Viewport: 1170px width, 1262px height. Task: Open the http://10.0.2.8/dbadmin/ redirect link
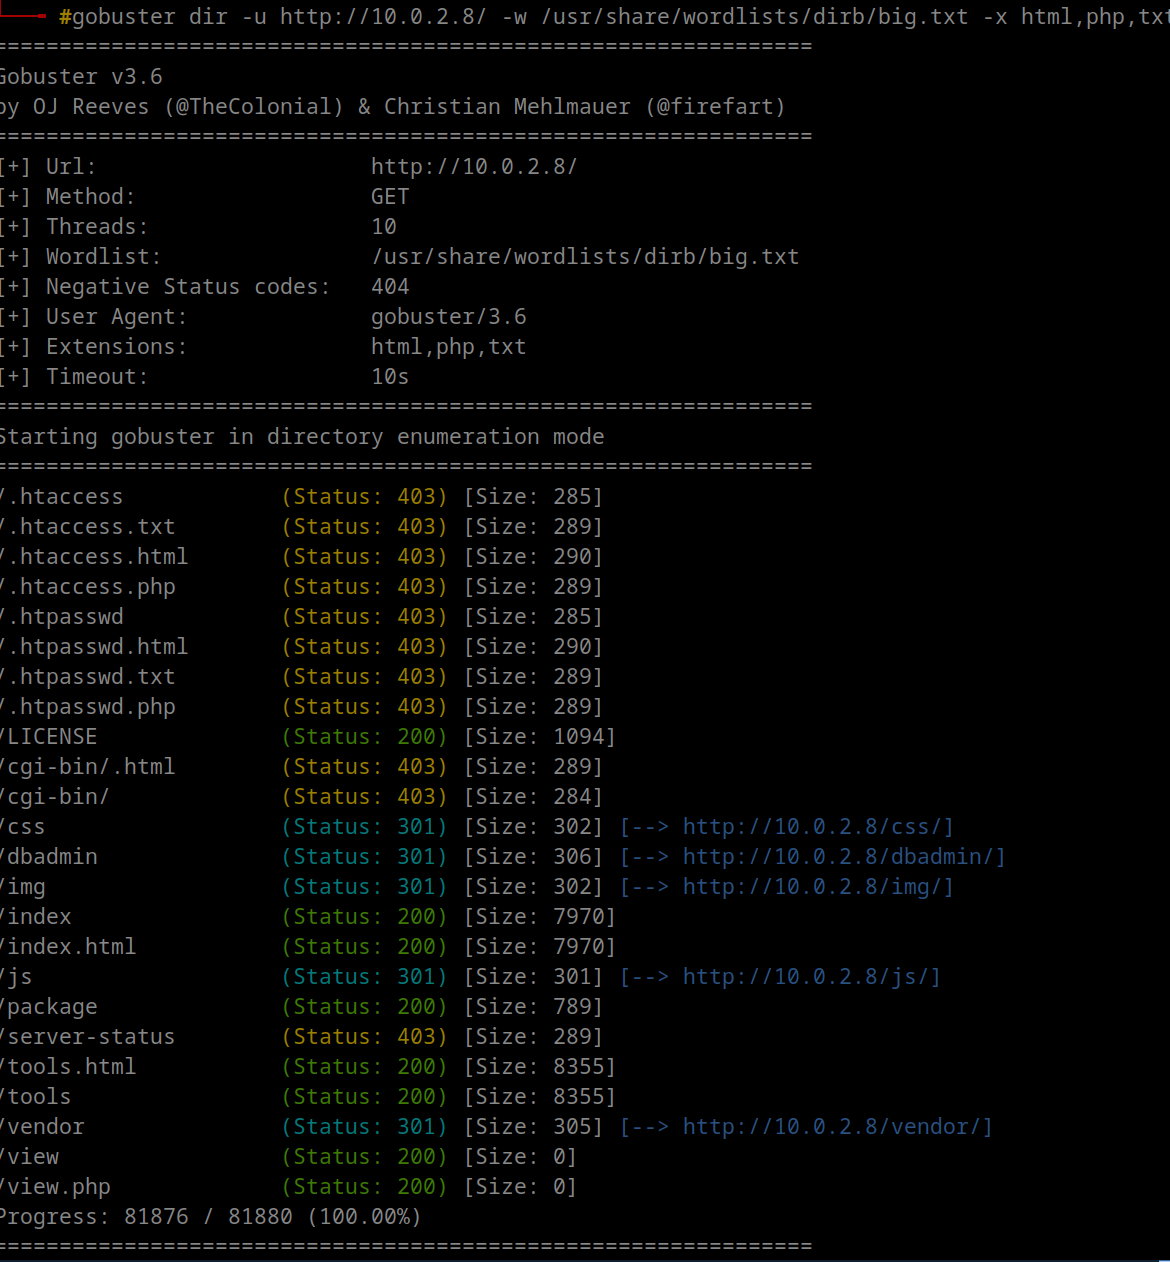[x=843, y=857]
